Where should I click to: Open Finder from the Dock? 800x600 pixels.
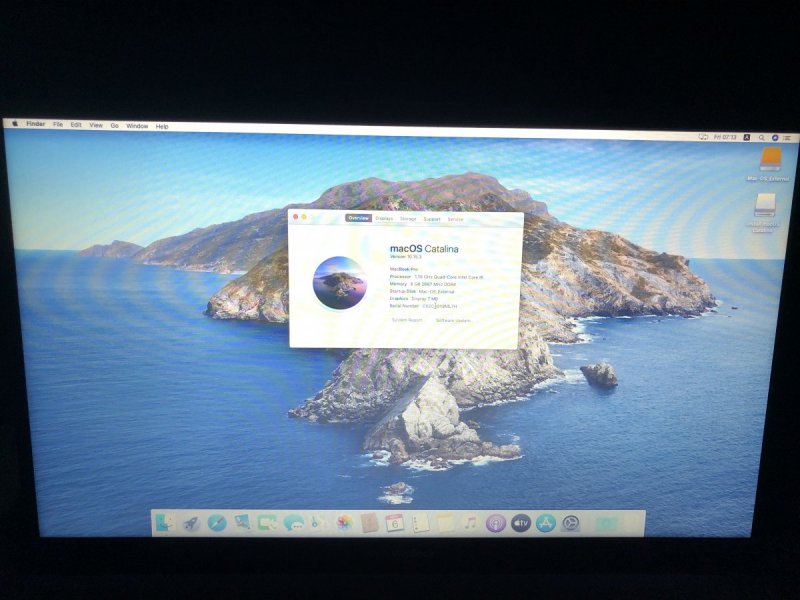[165, 522]
